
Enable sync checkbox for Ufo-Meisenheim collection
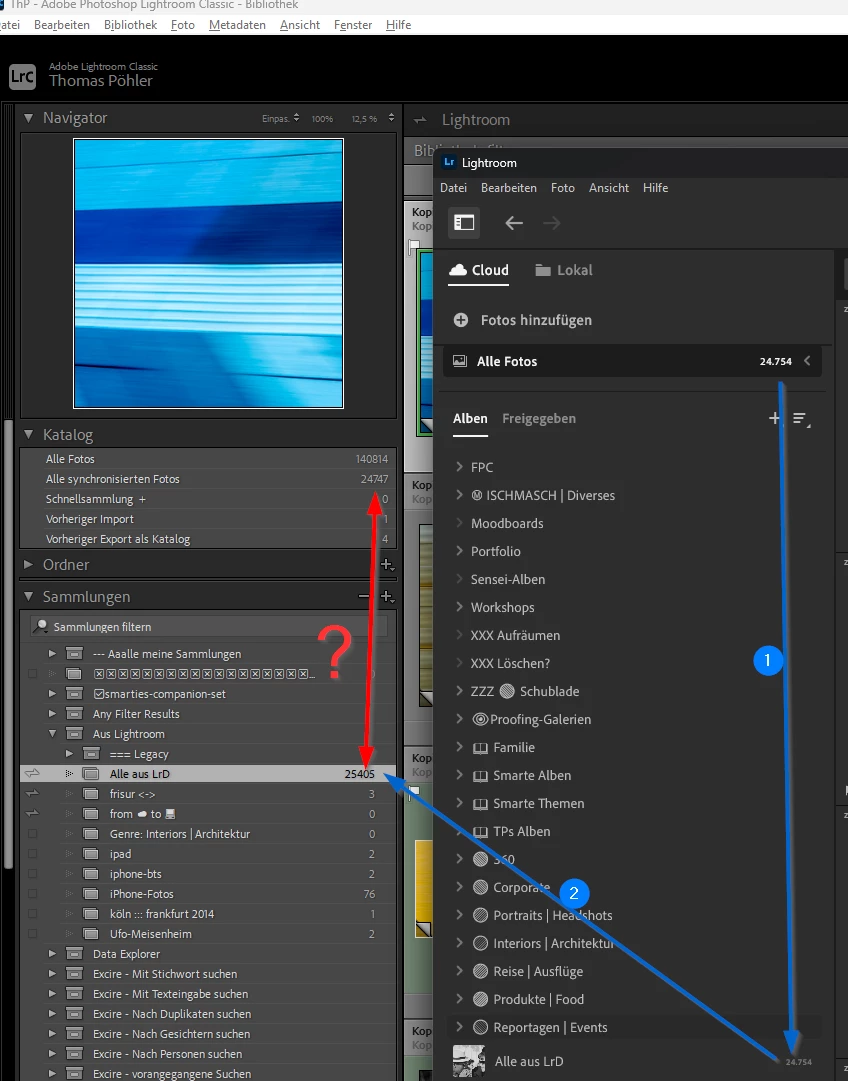[32, 933]
